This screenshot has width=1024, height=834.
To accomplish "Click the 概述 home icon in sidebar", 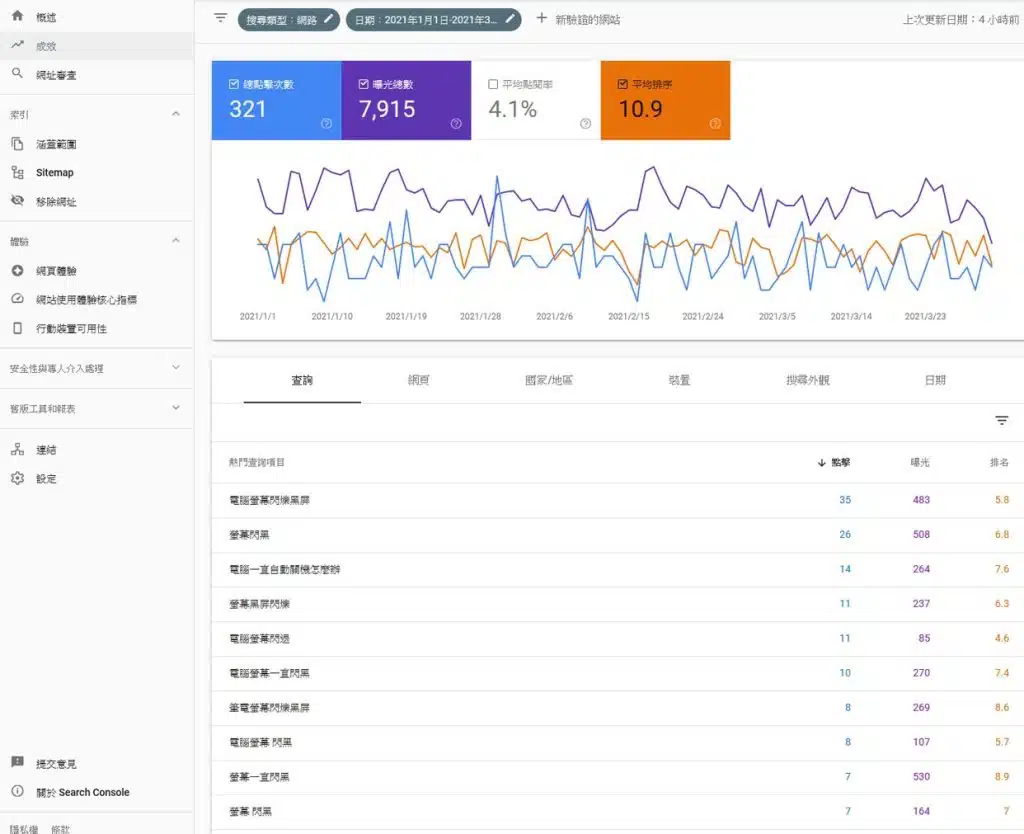I will click(17, 17).
